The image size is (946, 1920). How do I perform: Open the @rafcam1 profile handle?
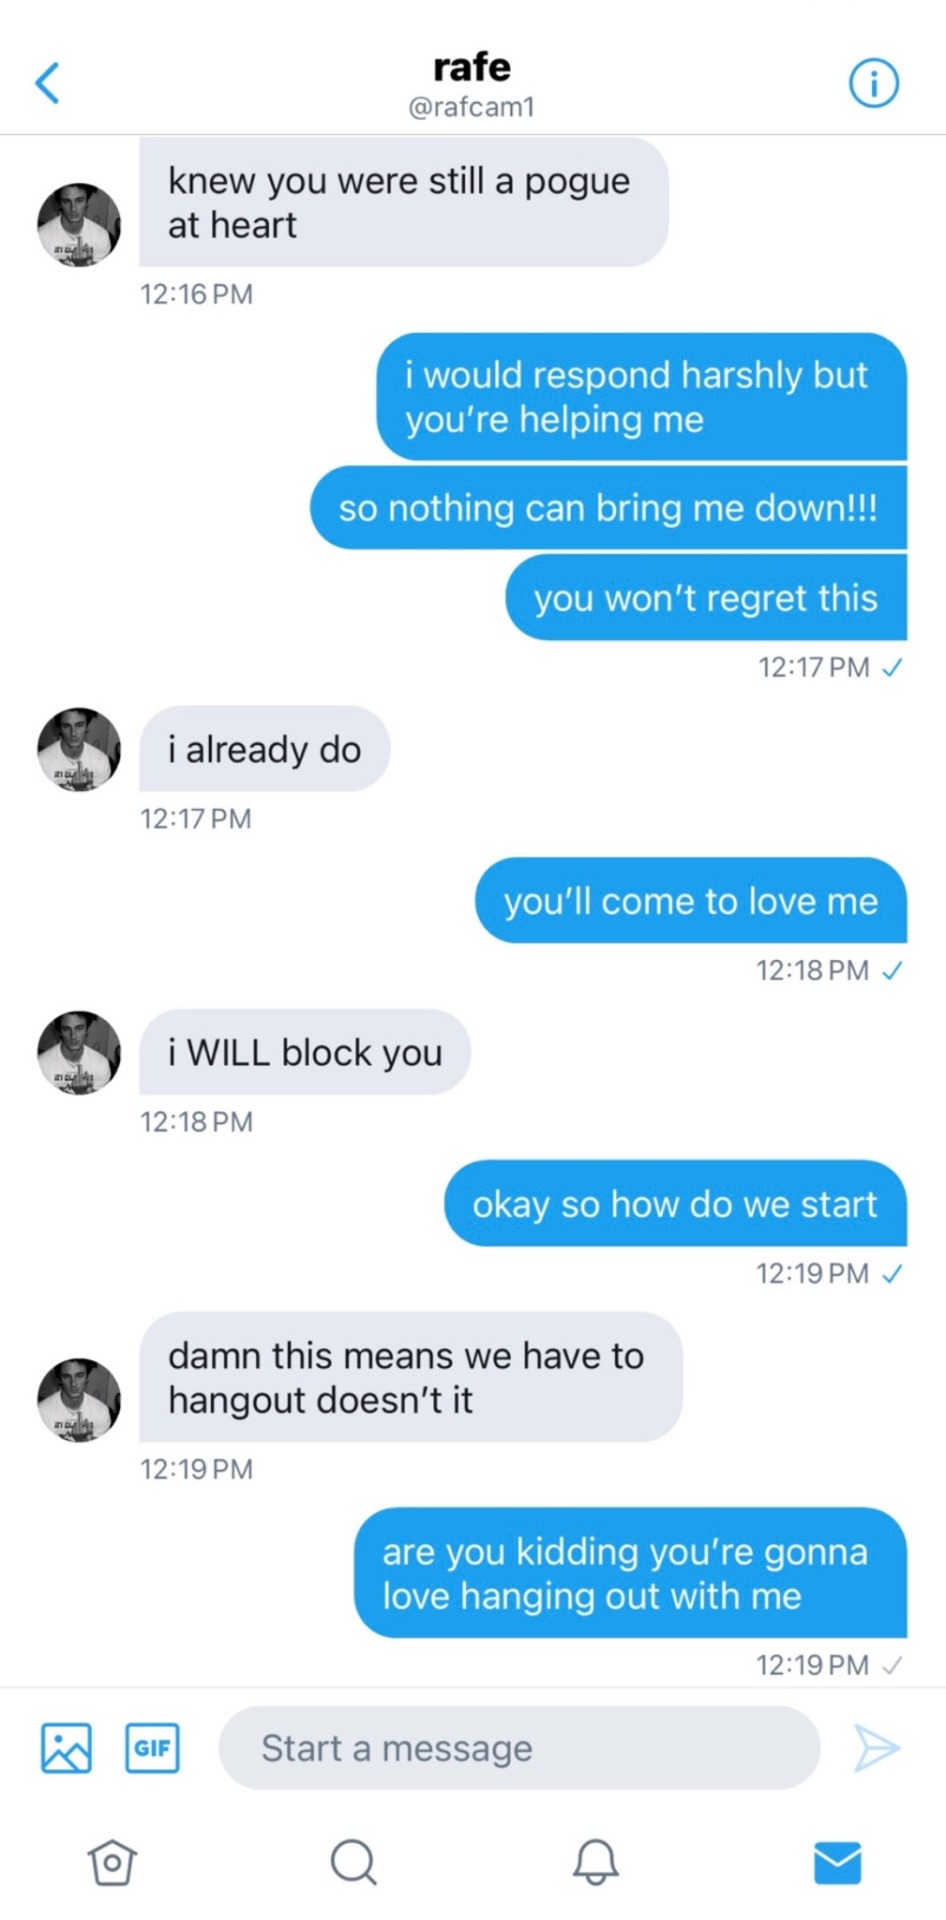click(472, 107)
